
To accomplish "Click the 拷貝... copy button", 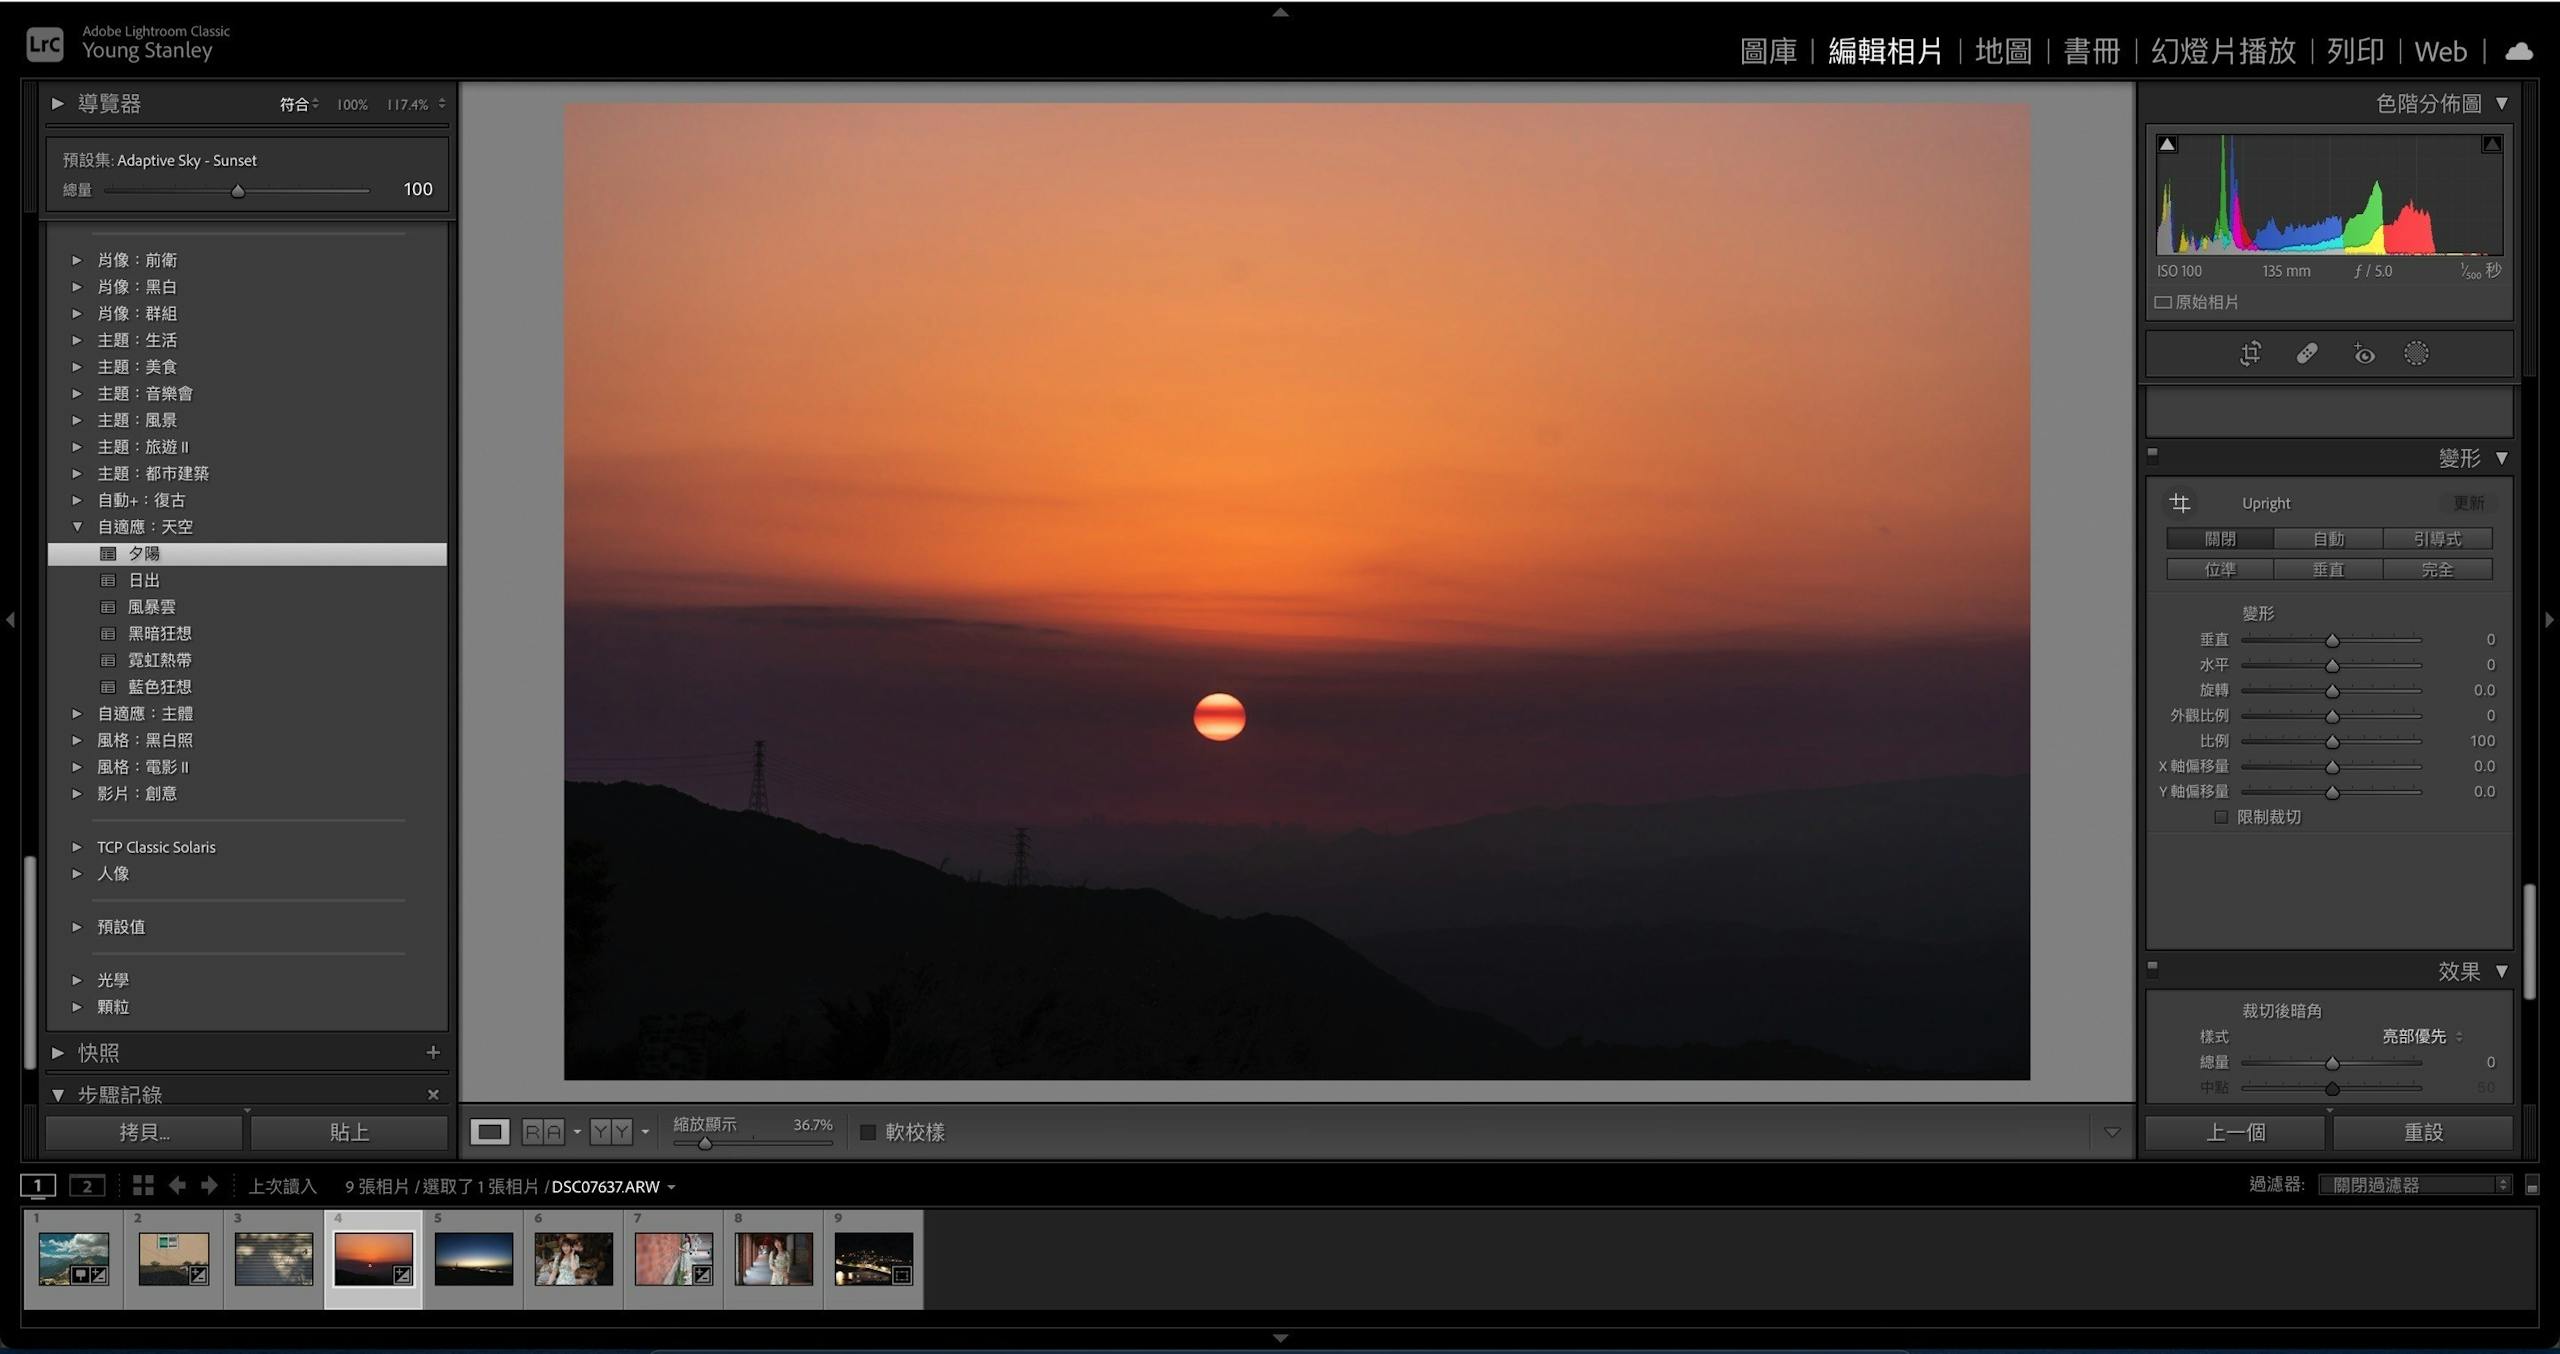I will tap(144, 1132).
